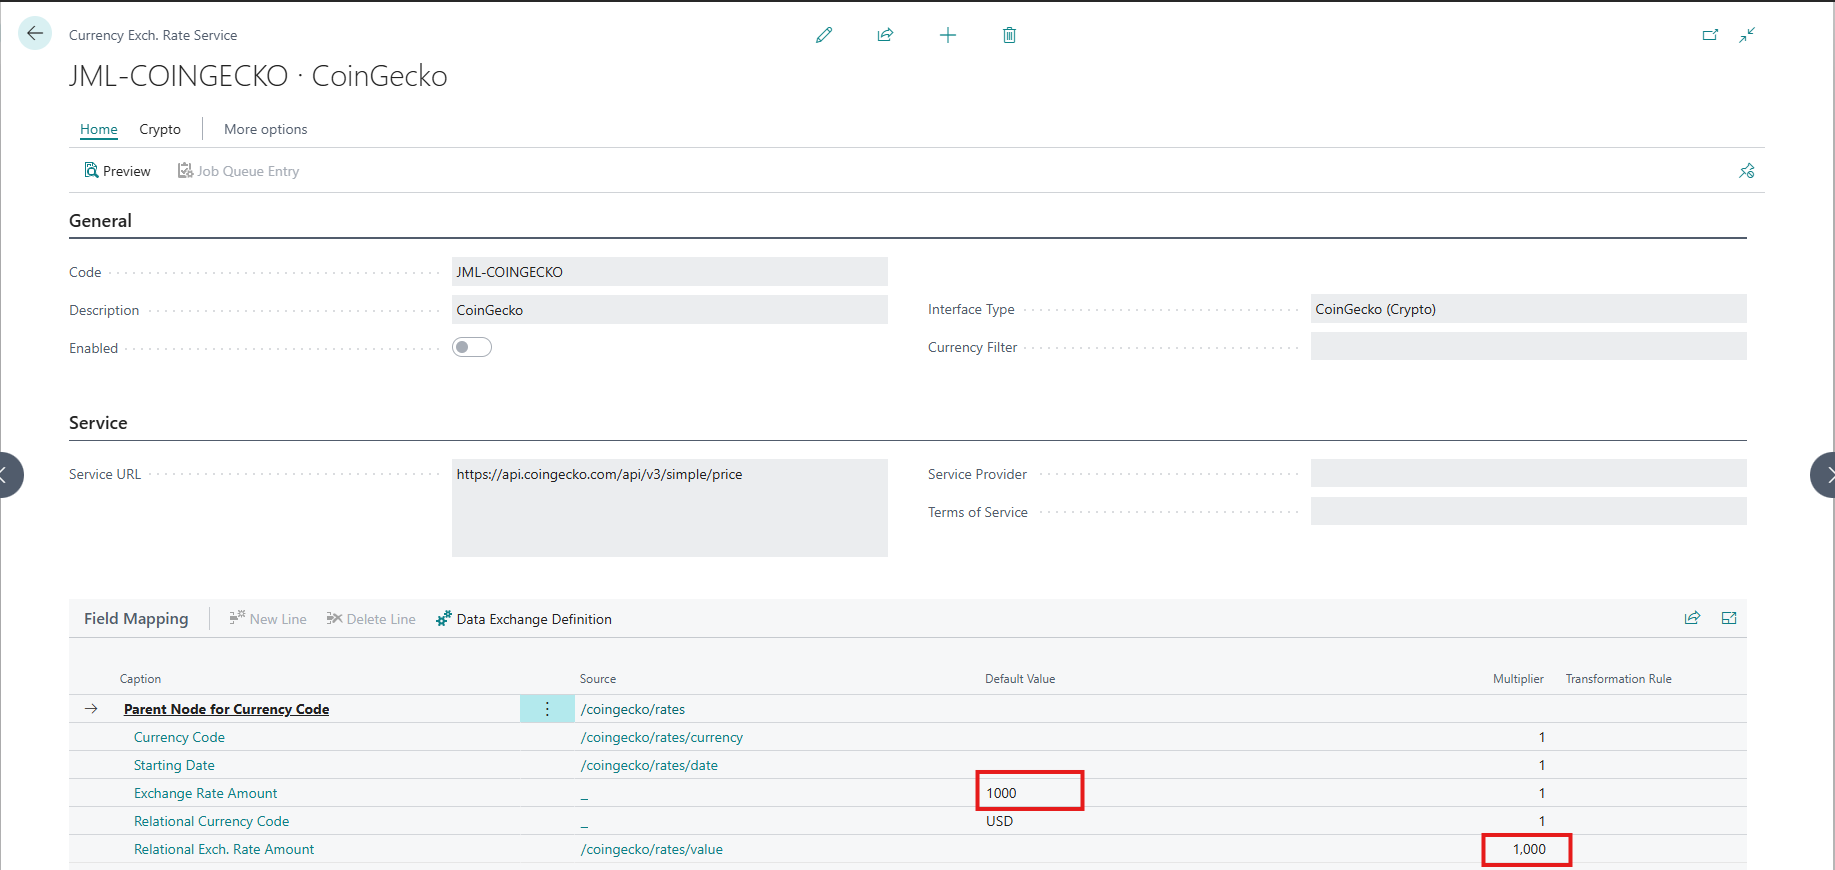Toggle the Enabled switch
The height and width of the screenshot is (870, 1835).
pos(472,347)
